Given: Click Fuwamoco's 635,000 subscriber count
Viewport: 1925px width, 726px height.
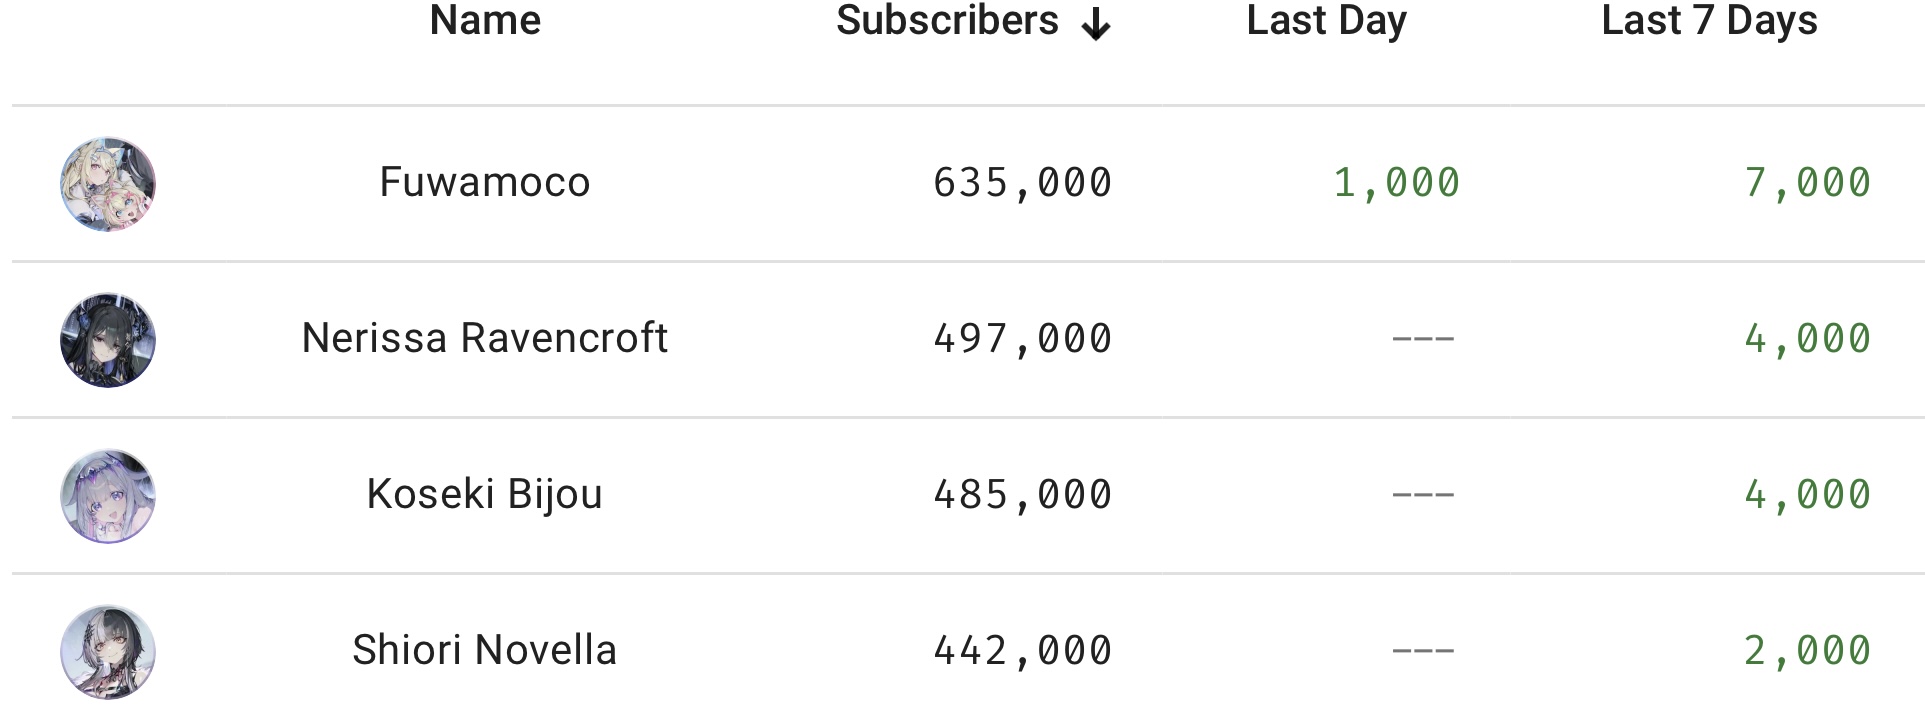Looking at the screenshot, I should 1022,183.
